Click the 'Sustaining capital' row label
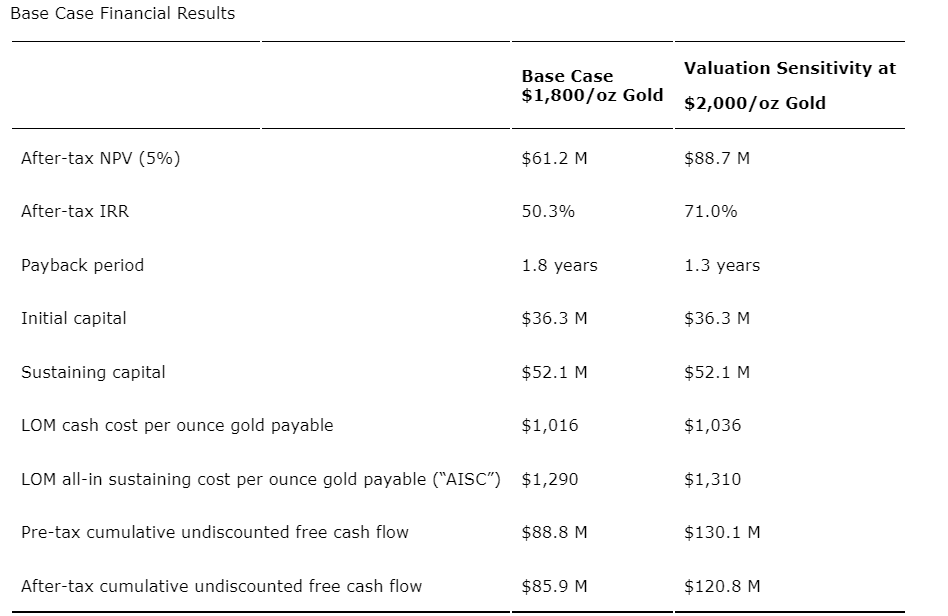 pyautogui.click(x=93, y=372)
